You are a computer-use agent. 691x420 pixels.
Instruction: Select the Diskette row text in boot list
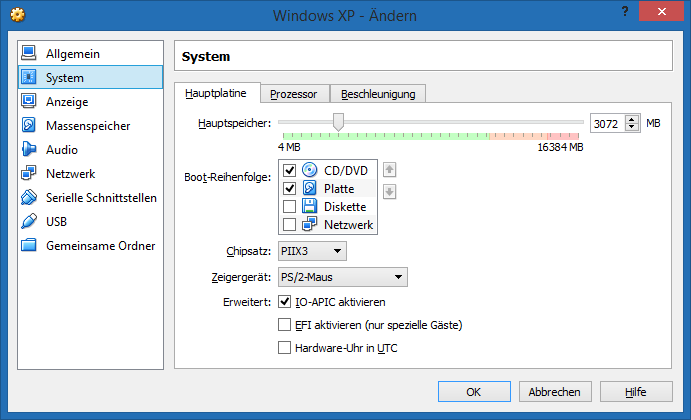point(345,207)
